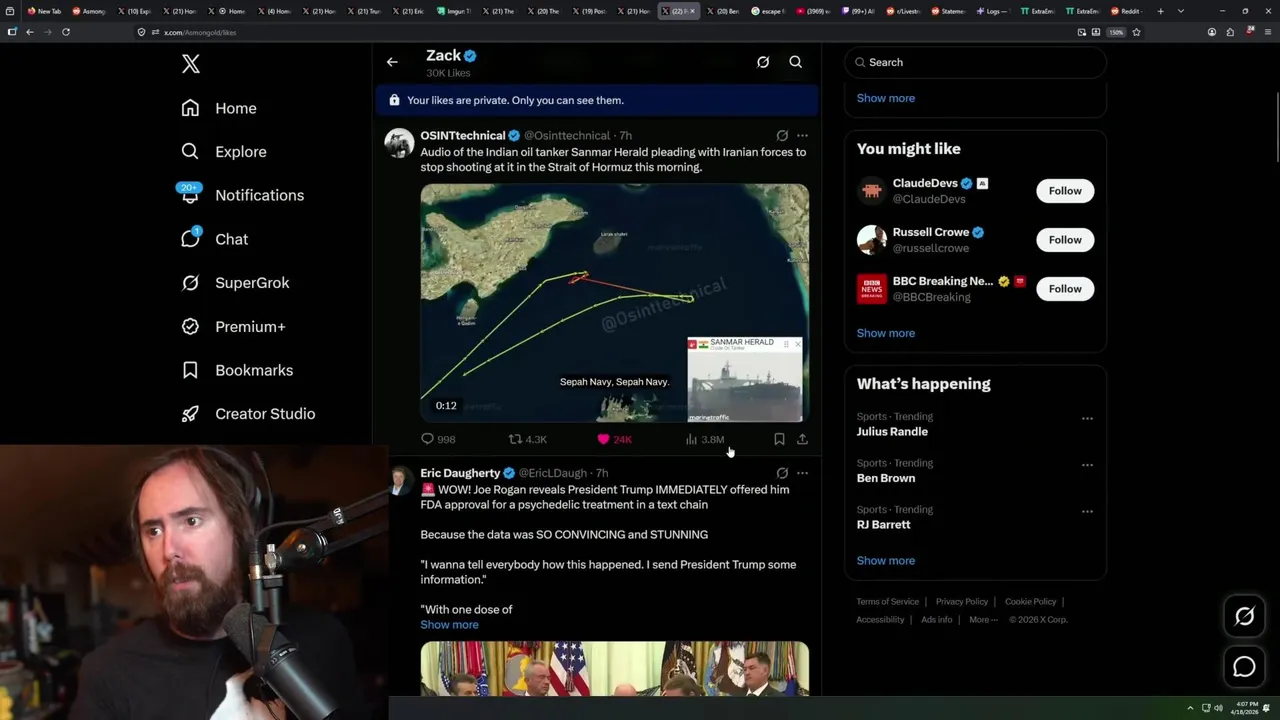Open options for RJ Barrett trend
This screenshot has width=1280, height=720.
tap(1087, 511)
